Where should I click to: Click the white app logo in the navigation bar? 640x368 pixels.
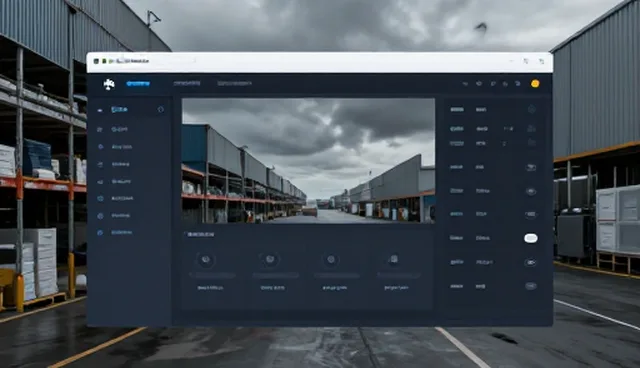pyautogui.click(x=109, y=84)
